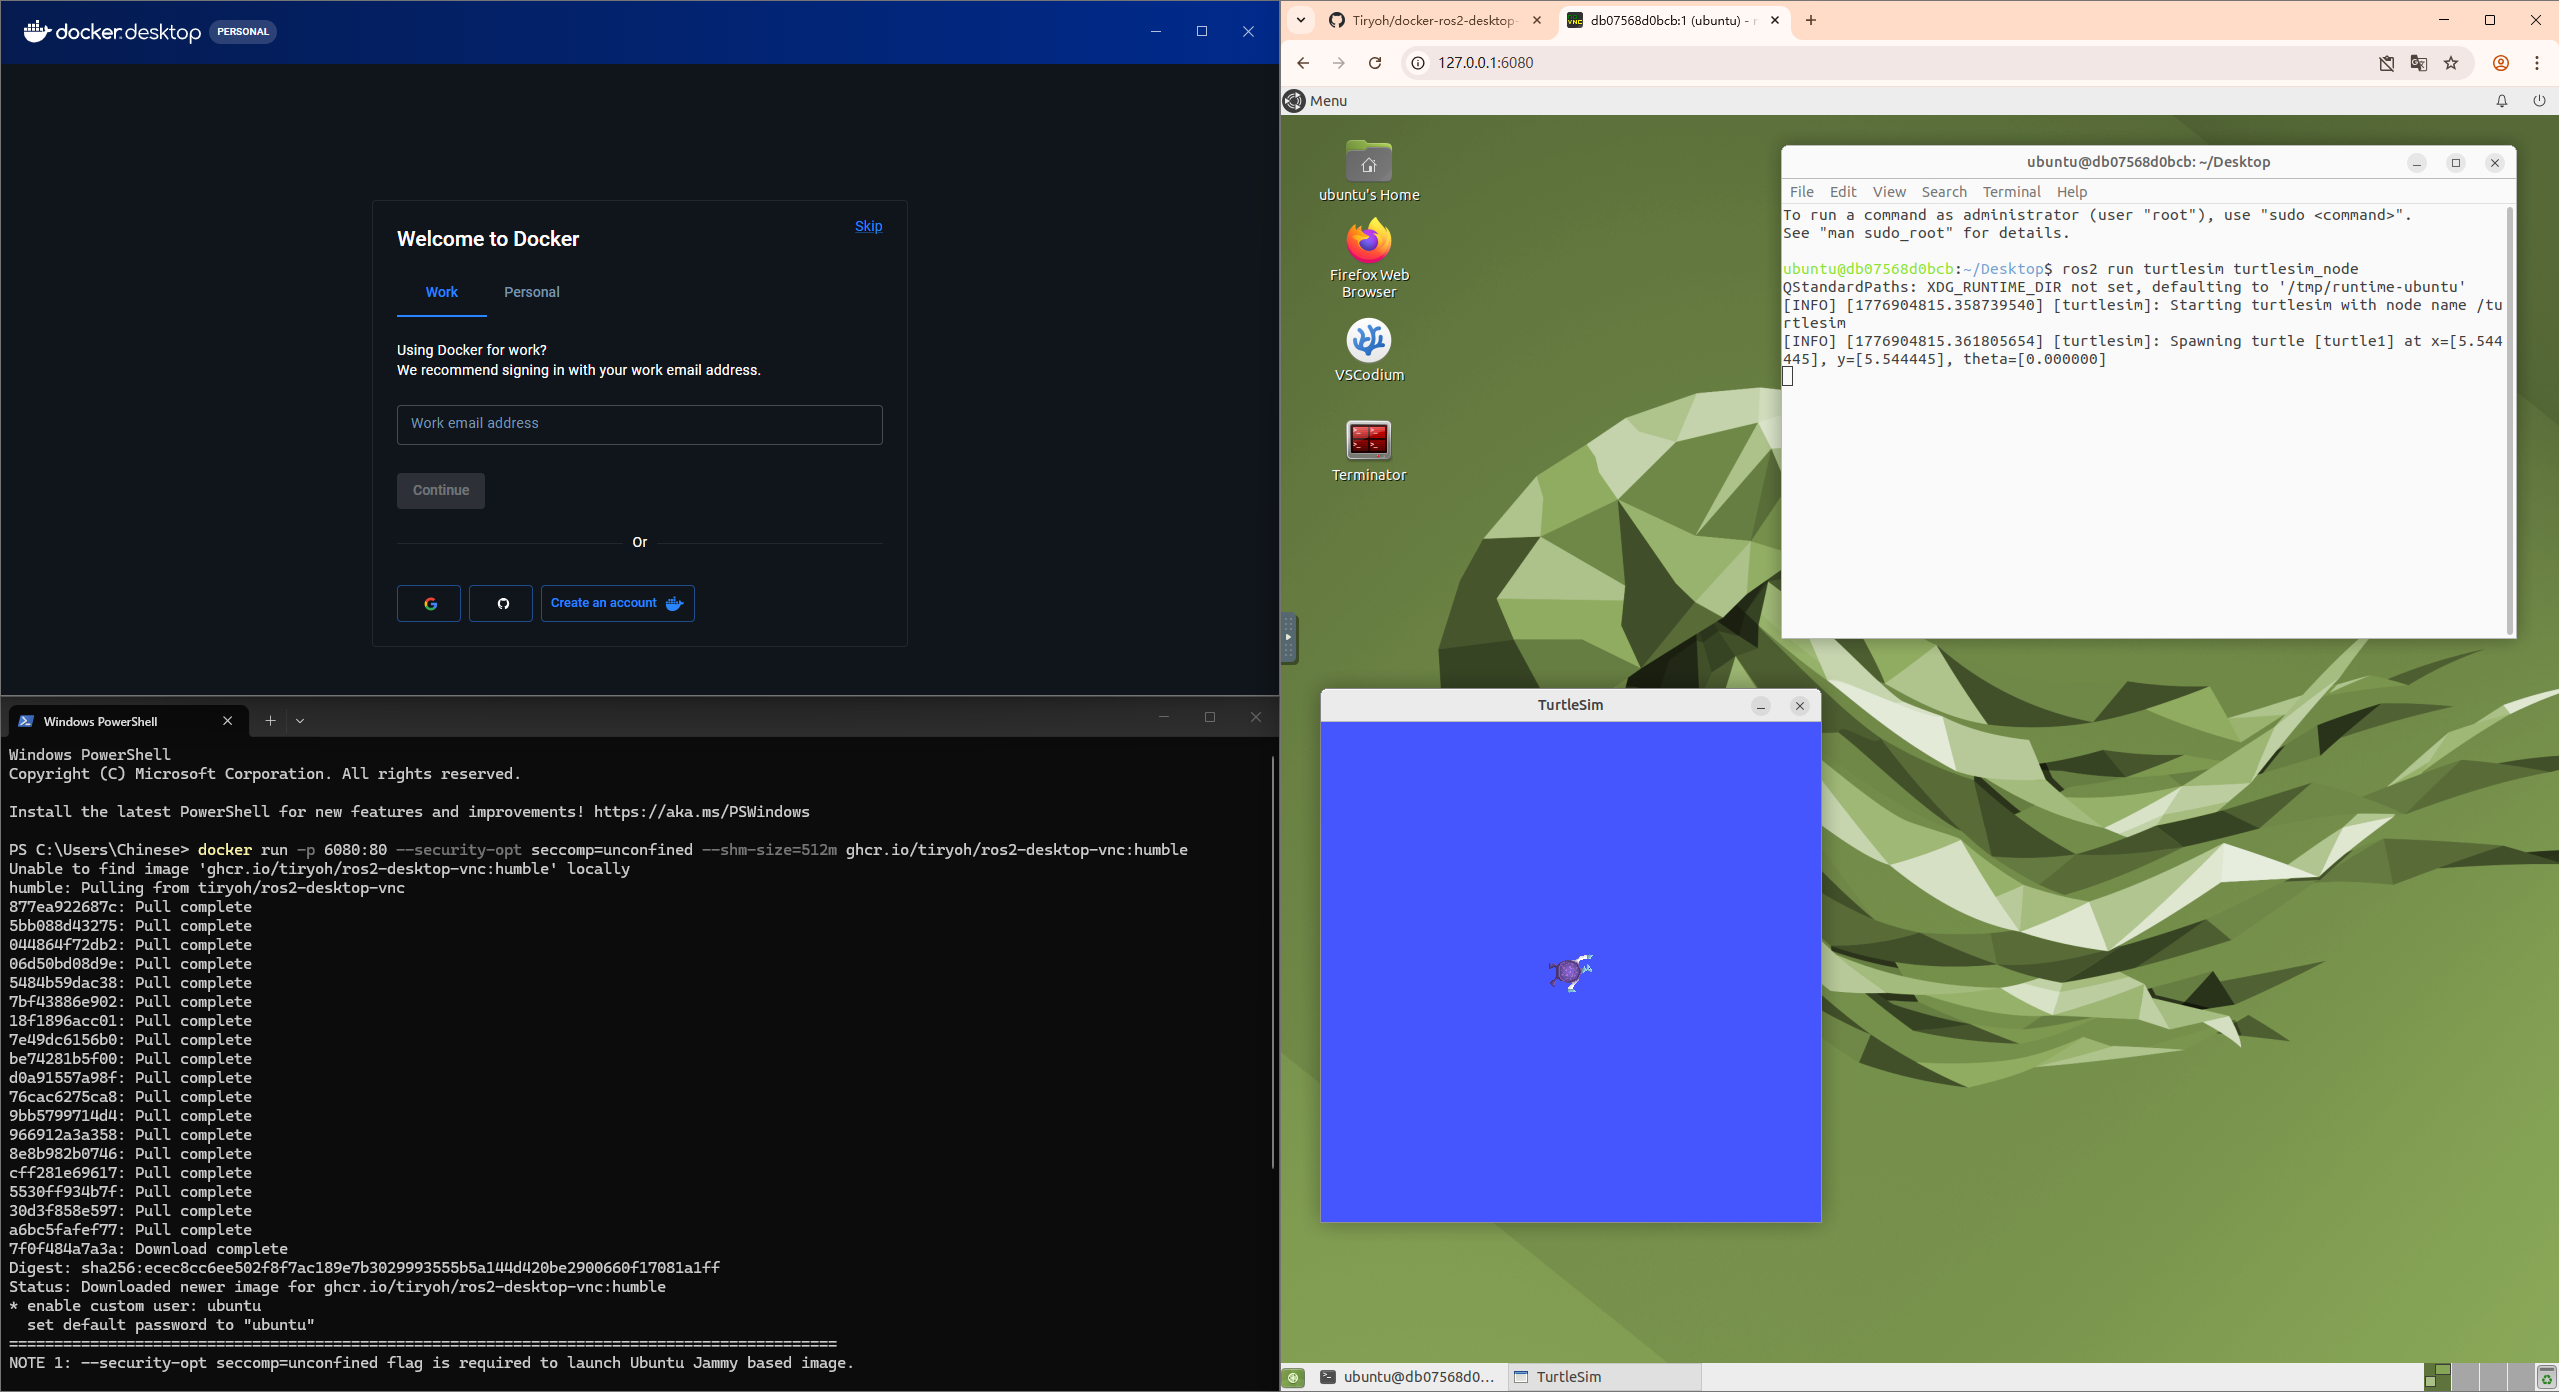Click the turtle in the TurtleSim window
2559x1392 pixels.
1570,972
